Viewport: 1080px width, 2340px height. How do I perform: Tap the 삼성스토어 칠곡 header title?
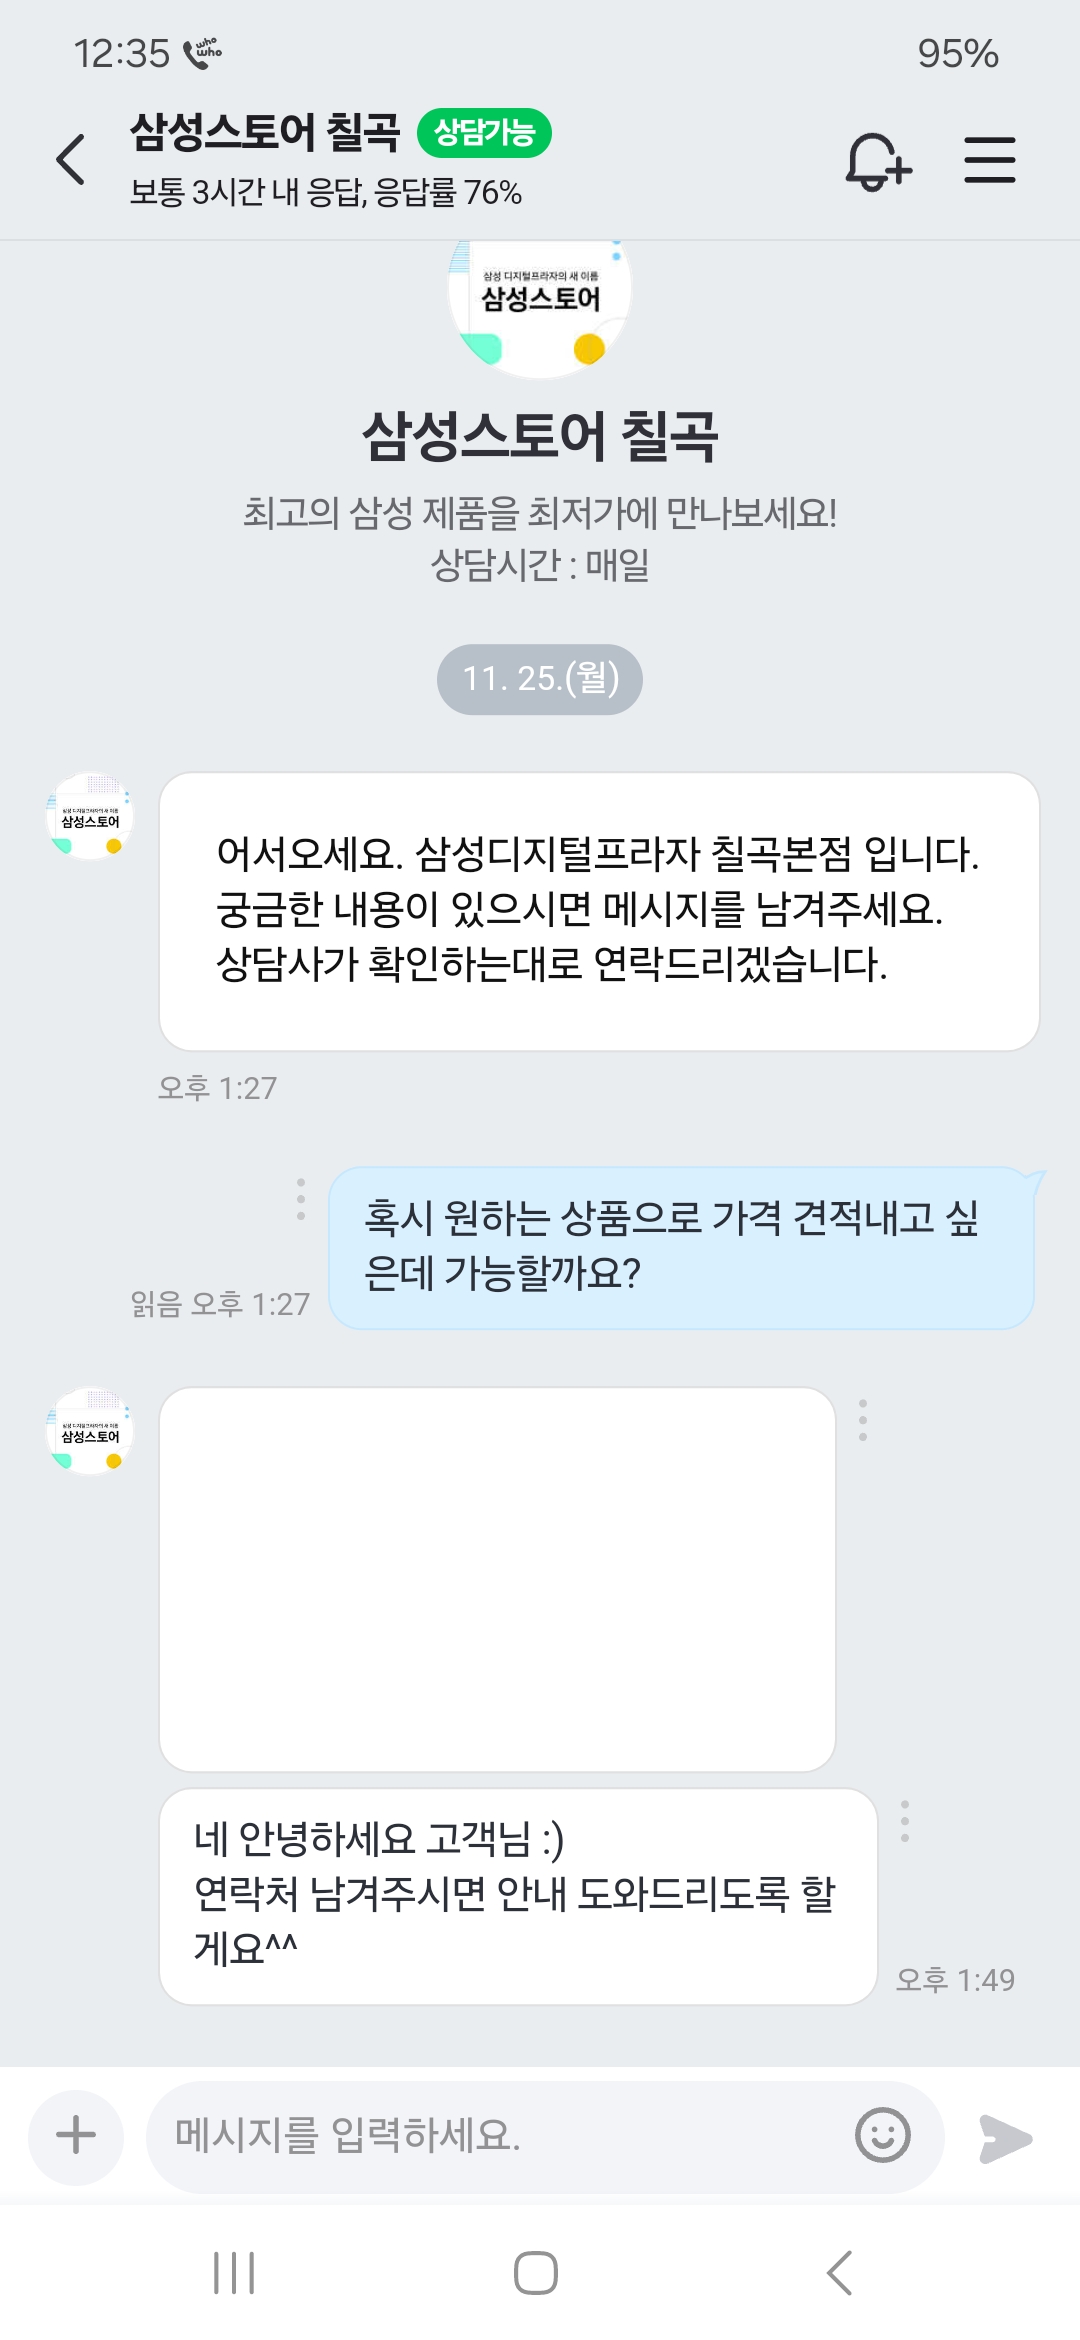pyautogui.click(x=265, y=133)
